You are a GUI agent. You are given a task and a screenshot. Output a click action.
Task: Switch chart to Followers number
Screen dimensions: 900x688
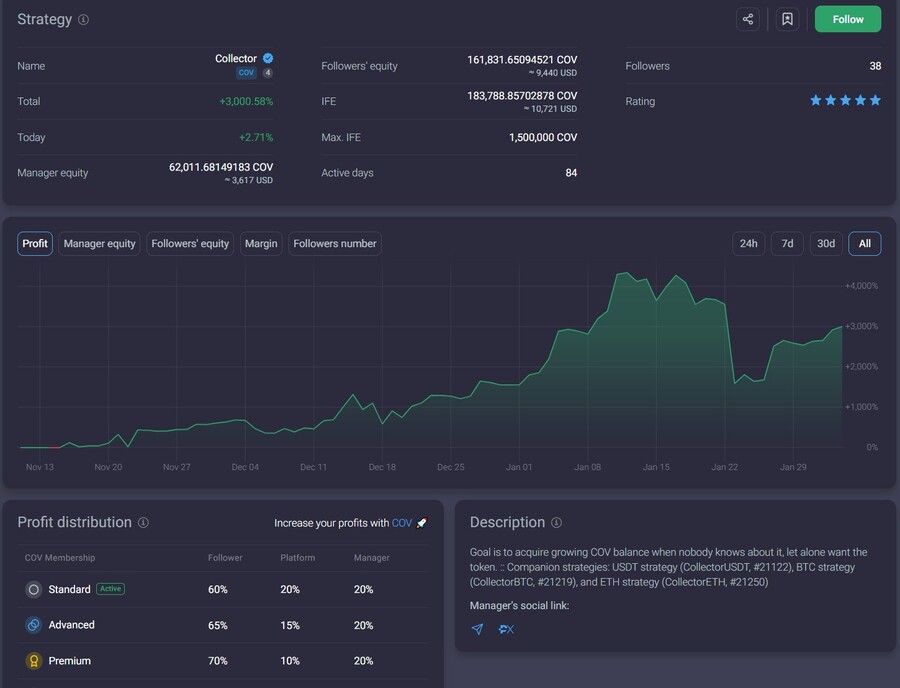[x=335, y=244]
